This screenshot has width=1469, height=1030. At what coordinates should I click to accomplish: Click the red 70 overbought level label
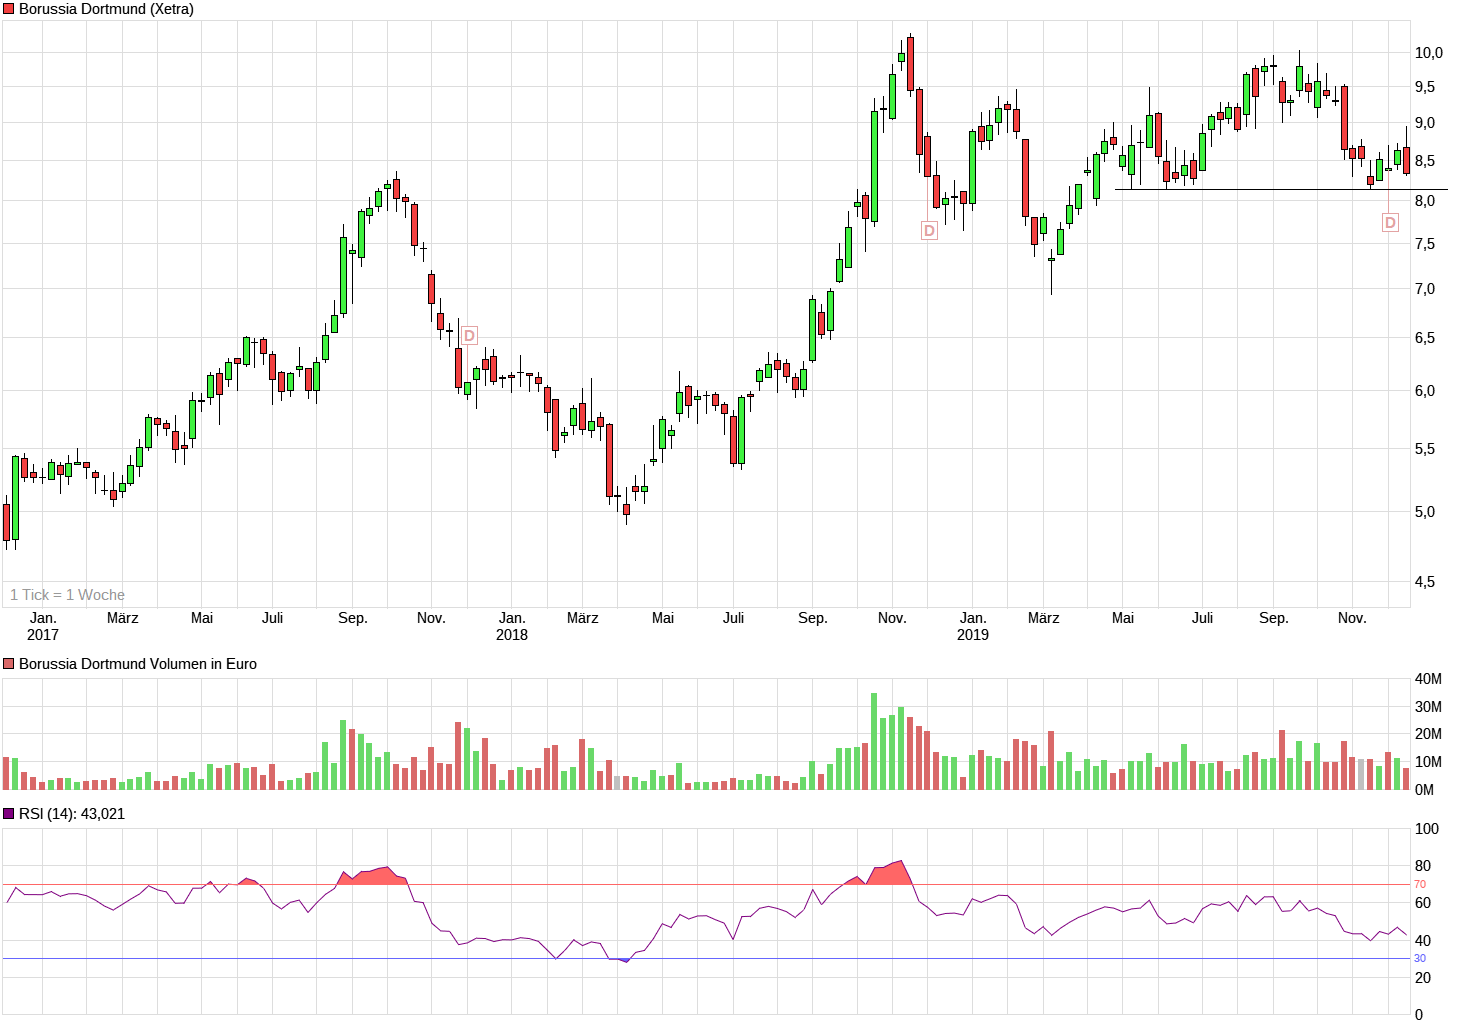coord(1420,884)
